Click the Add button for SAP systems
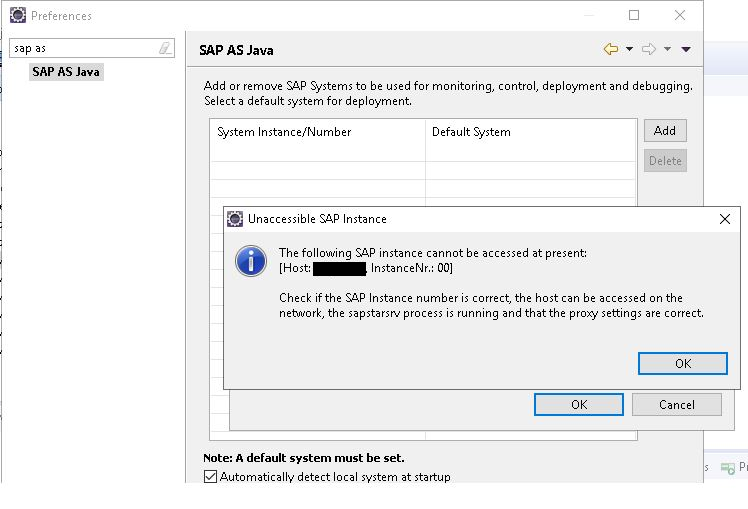Image resolution: width=748 pixels, height=509 pixels. pos(665,131)
